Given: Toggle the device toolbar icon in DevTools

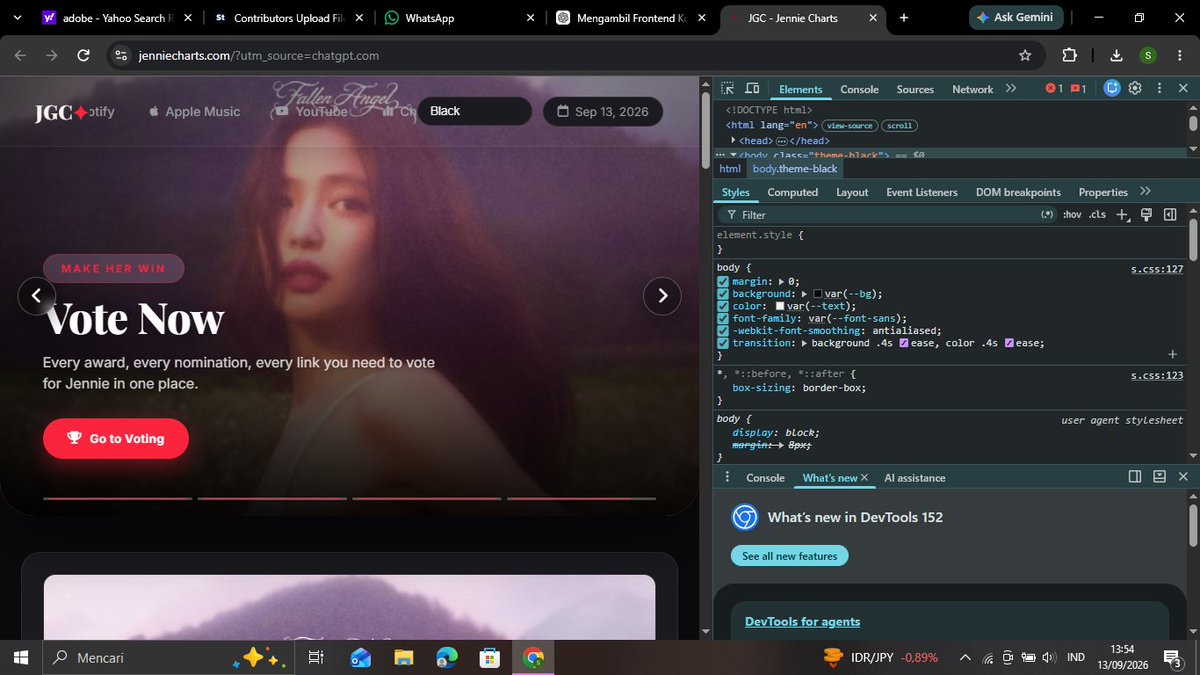Looking at the screenshot, I should pos(752,88).
